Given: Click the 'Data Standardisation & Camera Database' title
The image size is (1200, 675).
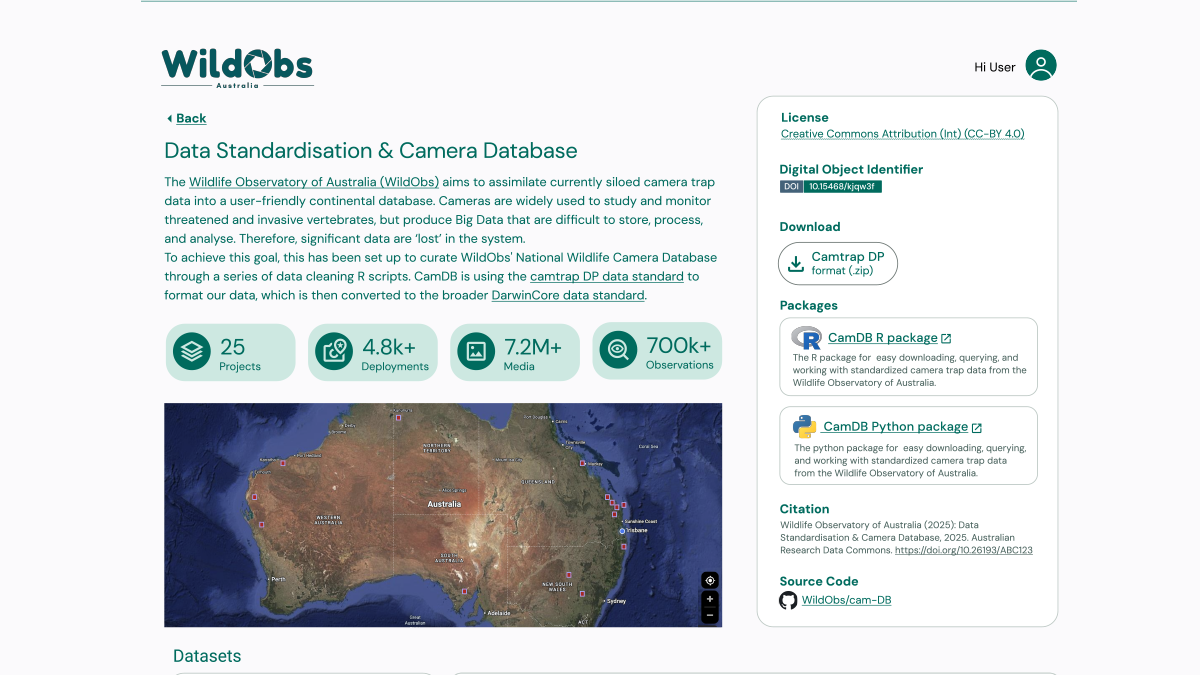Looking at the screenshot, I should [x=371, y=151].
